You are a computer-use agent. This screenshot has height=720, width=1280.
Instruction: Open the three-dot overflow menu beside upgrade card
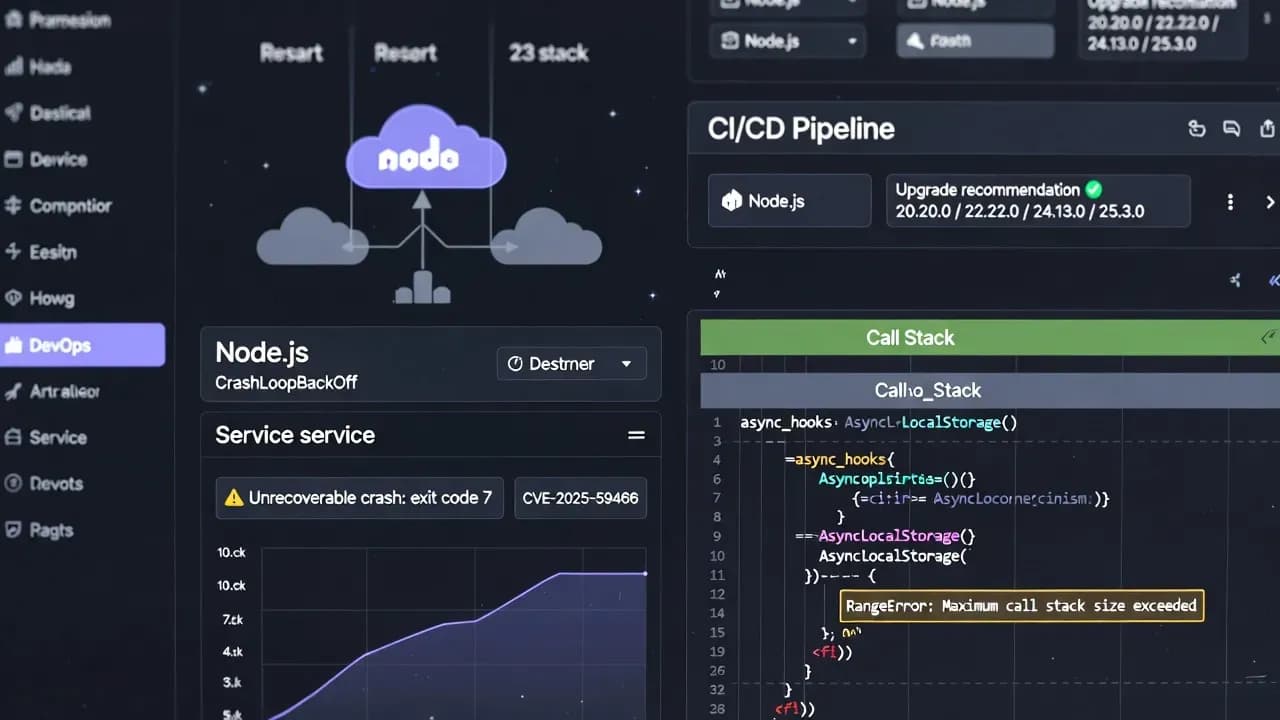[x=1230, y=201]
